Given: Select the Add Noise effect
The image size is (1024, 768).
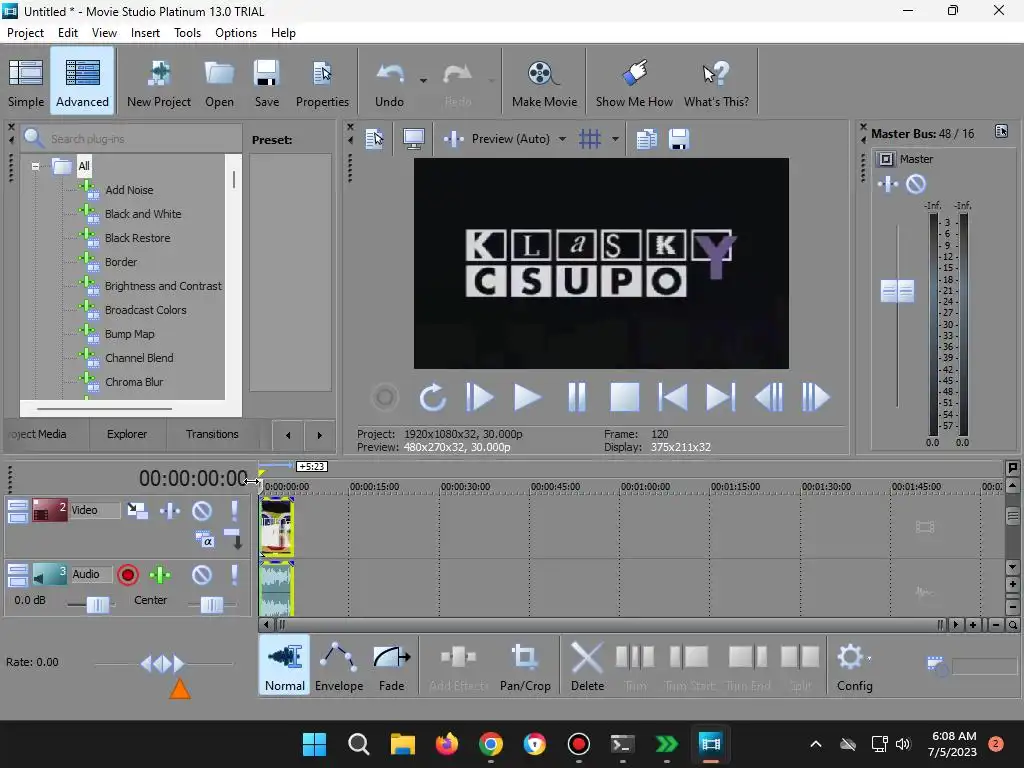Looking at the screenshot, I should coord(129,190).
